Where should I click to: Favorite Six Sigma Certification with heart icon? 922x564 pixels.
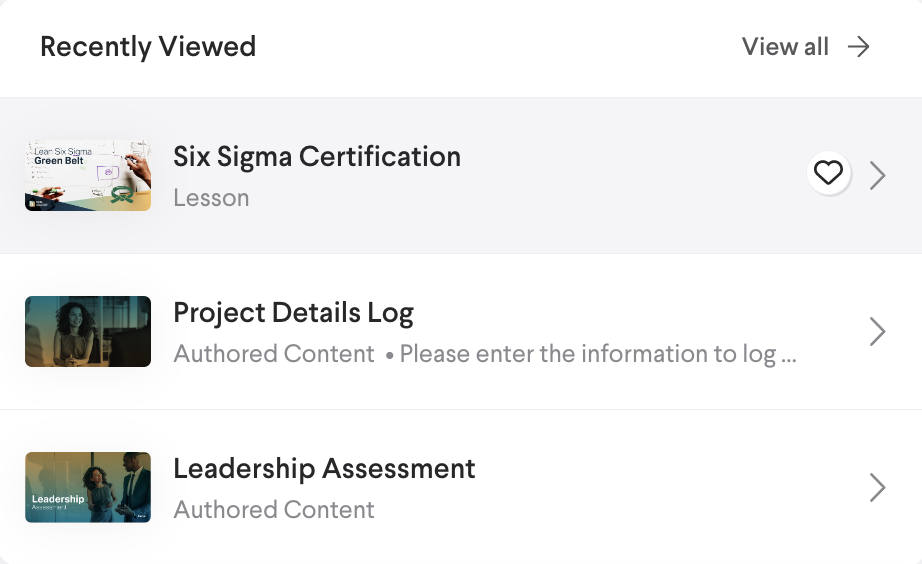tap(828, 174)
